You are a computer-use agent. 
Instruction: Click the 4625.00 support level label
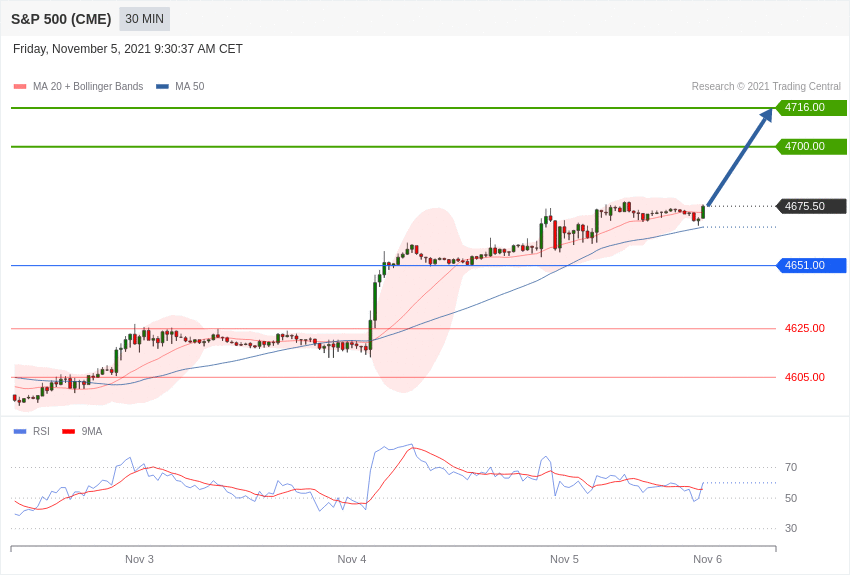point(804,328)
